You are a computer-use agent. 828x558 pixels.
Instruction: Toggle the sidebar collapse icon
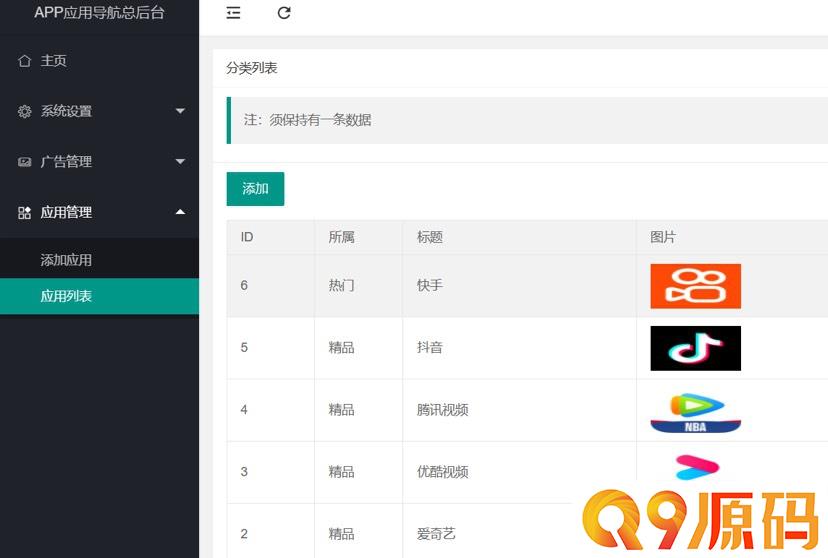(233, 13)
